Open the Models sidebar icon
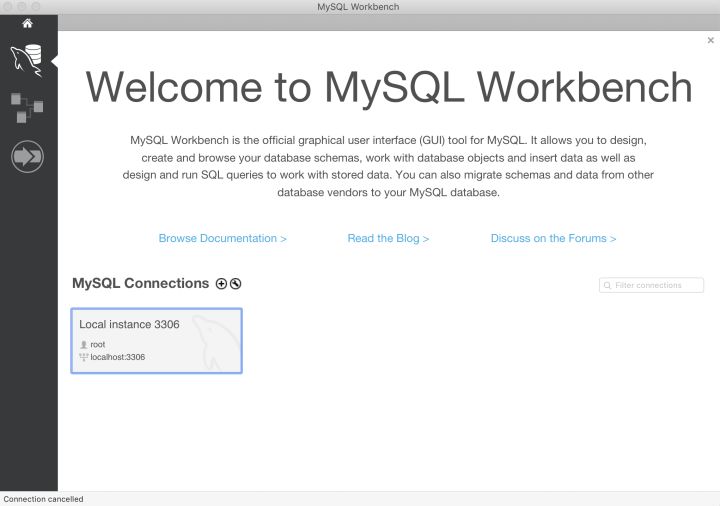 pyautogui.click(x=27, y=107)
